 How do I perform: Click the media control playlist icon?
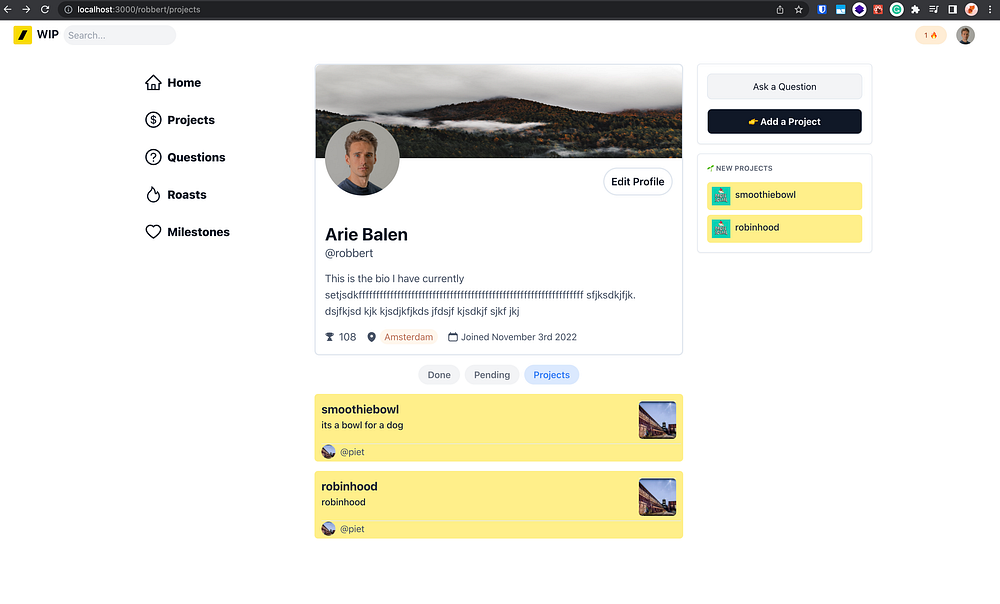point(934,10)
